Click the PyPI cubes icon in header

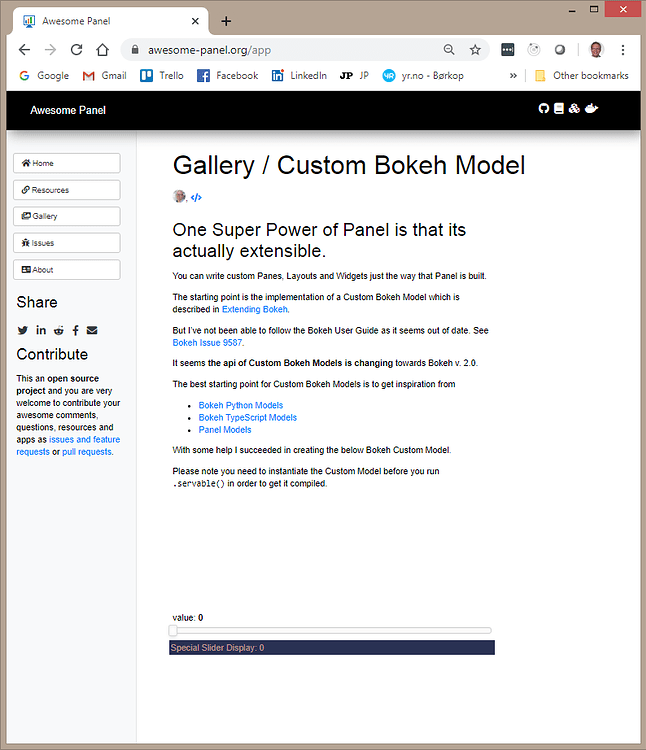[574, 109]
